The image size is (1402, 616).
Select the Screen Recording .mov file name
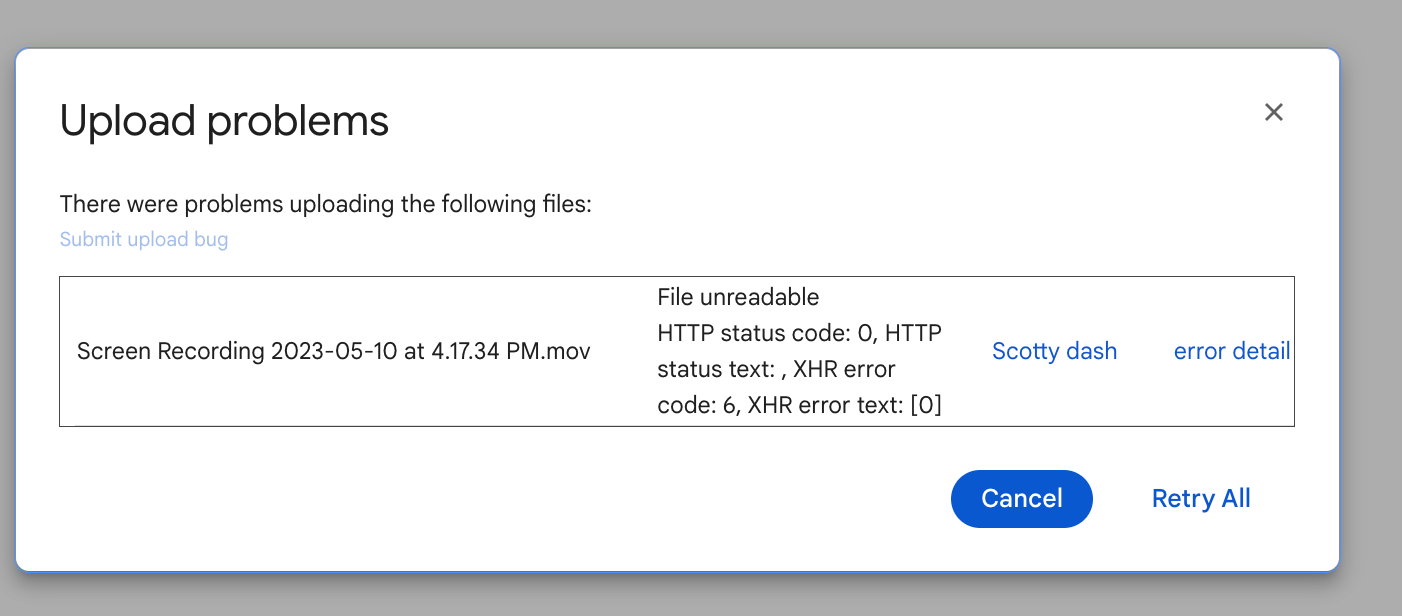333,352
